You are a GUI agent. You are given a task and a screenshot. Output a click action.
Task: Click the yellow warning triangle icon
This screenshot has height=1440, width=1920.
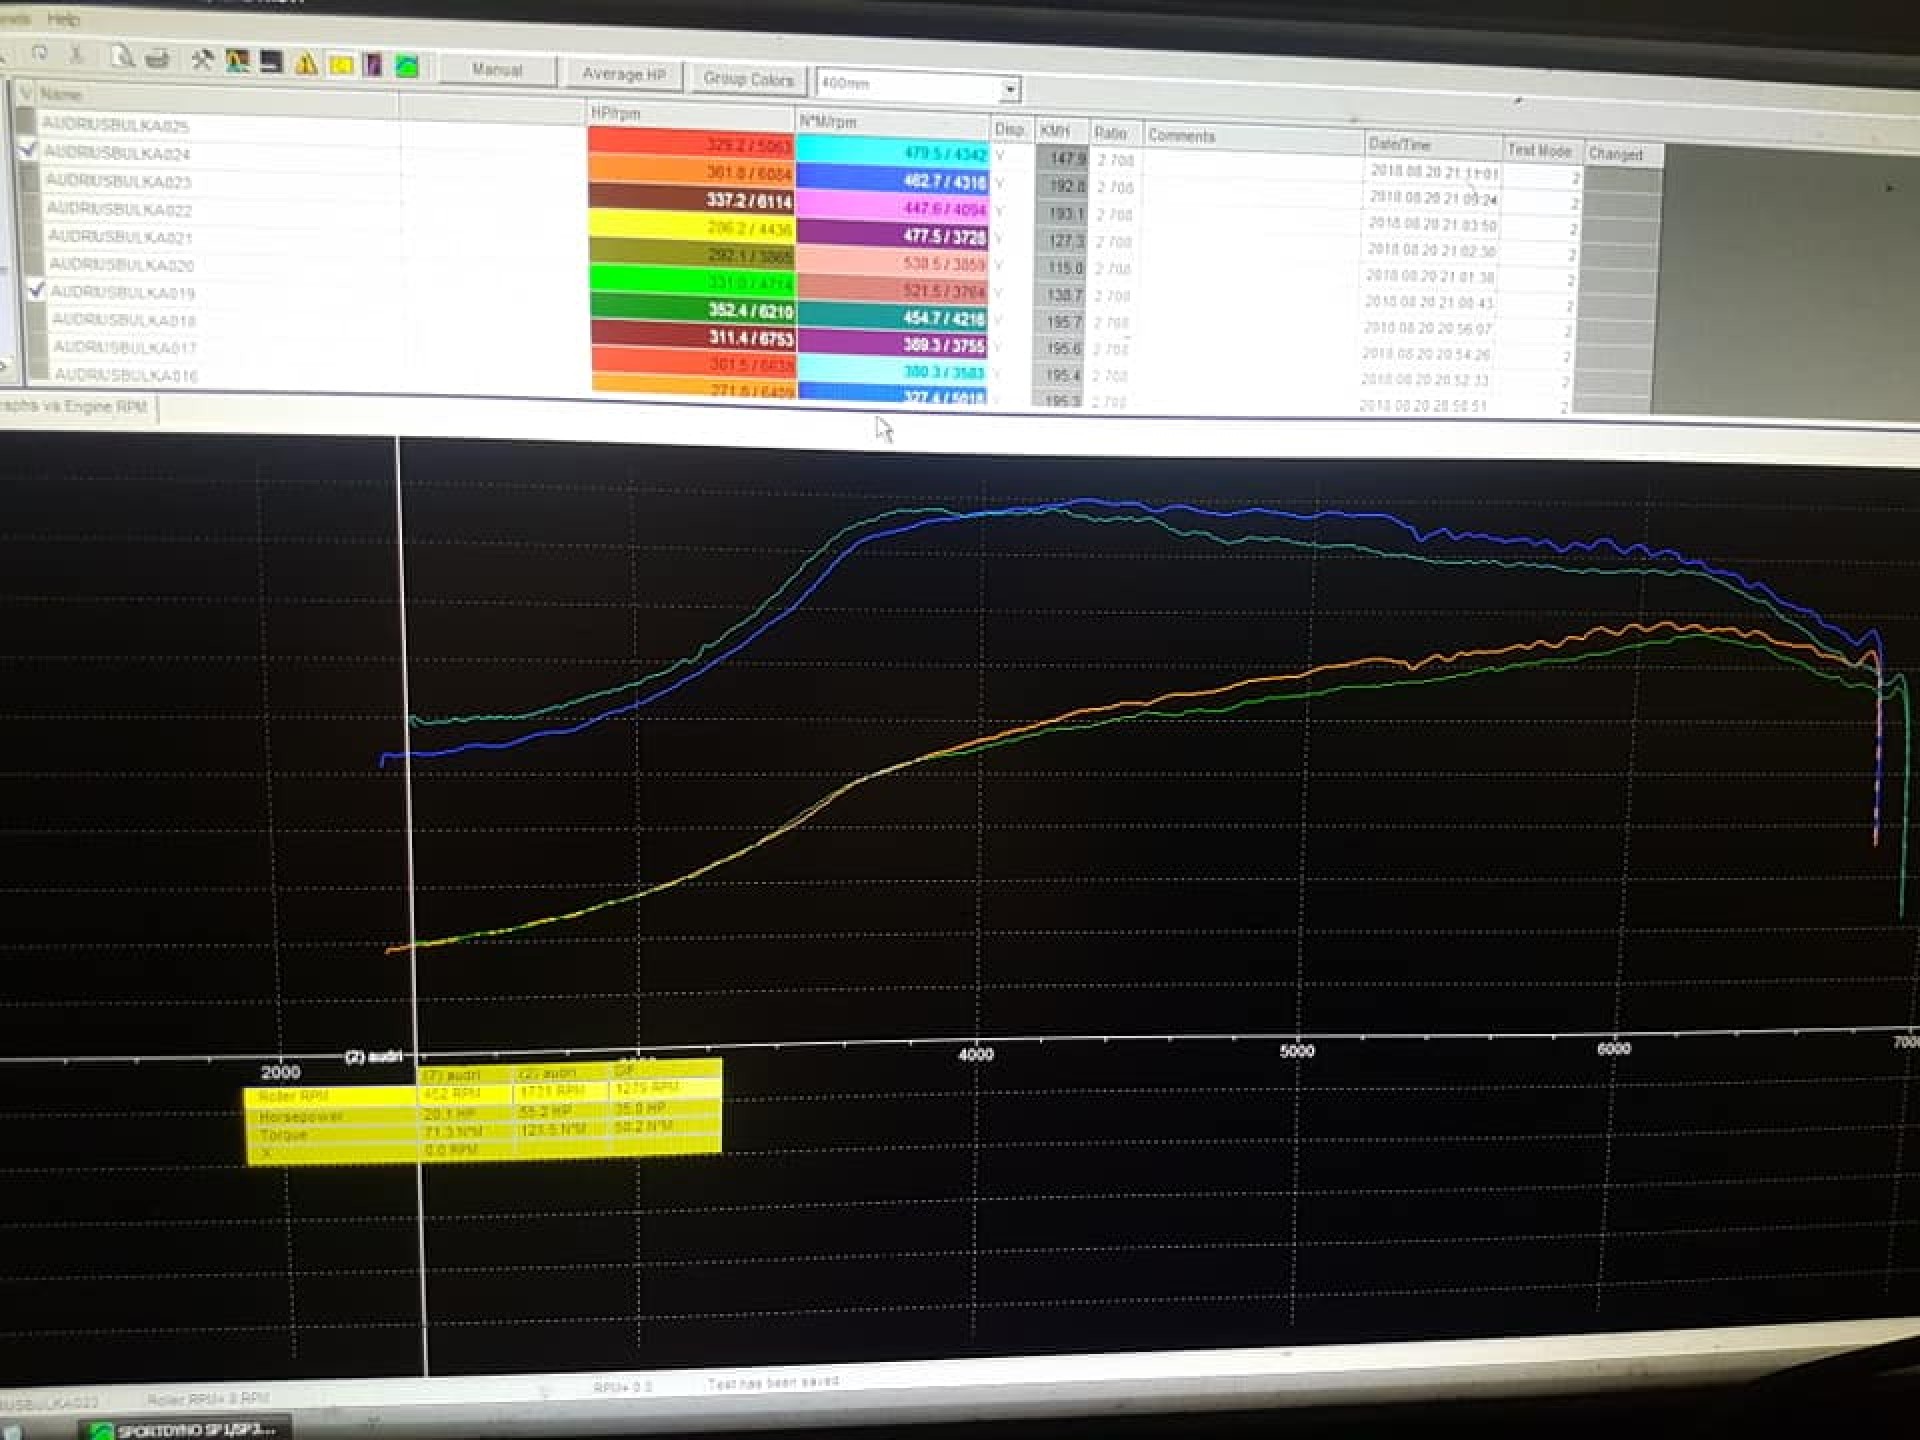[306, 64]
